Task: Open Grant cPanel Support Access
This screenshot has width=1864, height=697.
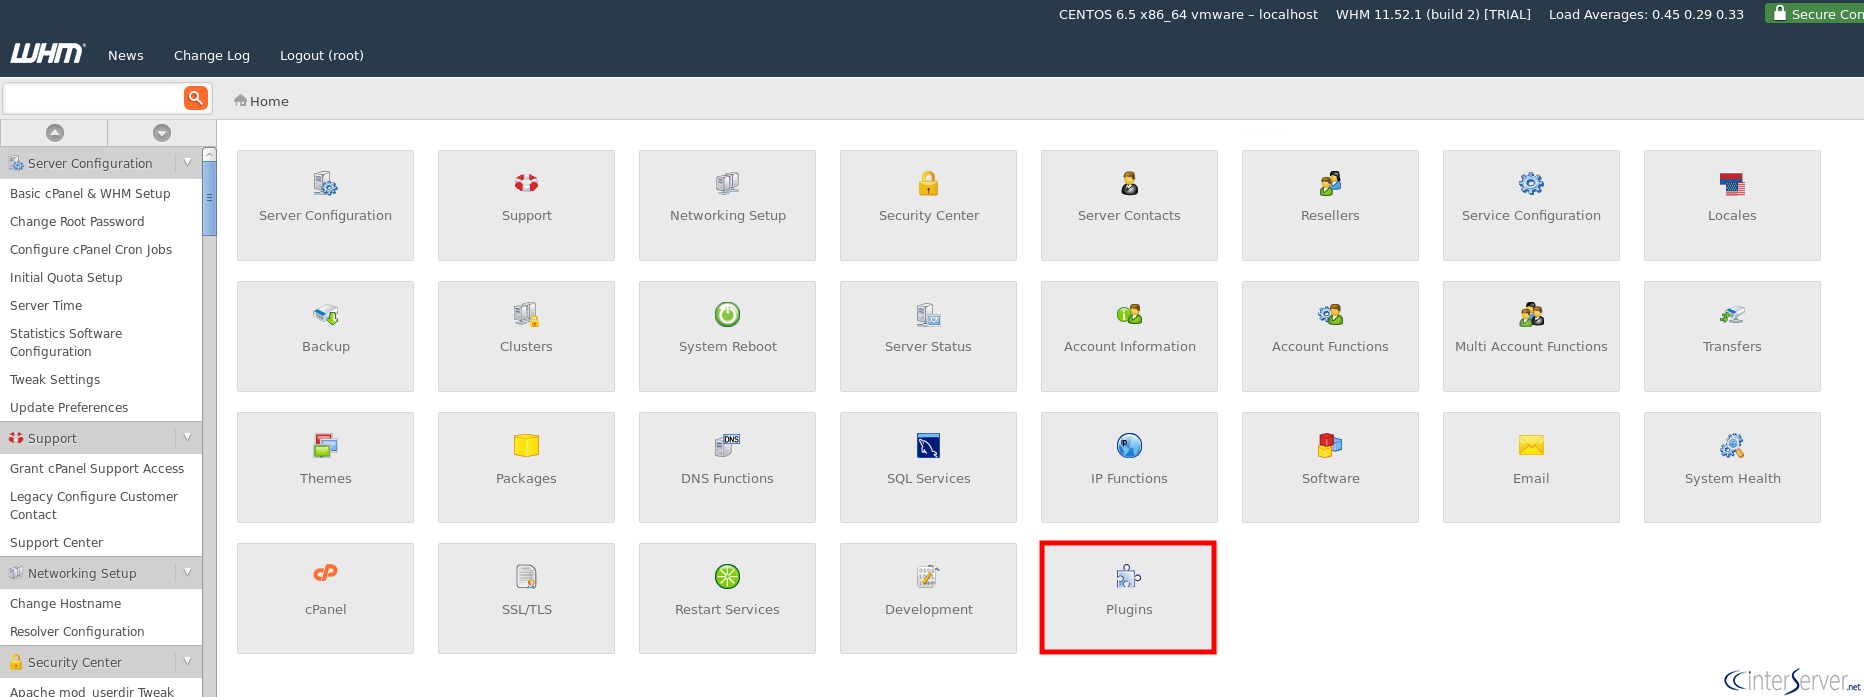Action: pyautogui.click(x=97, y=468)
